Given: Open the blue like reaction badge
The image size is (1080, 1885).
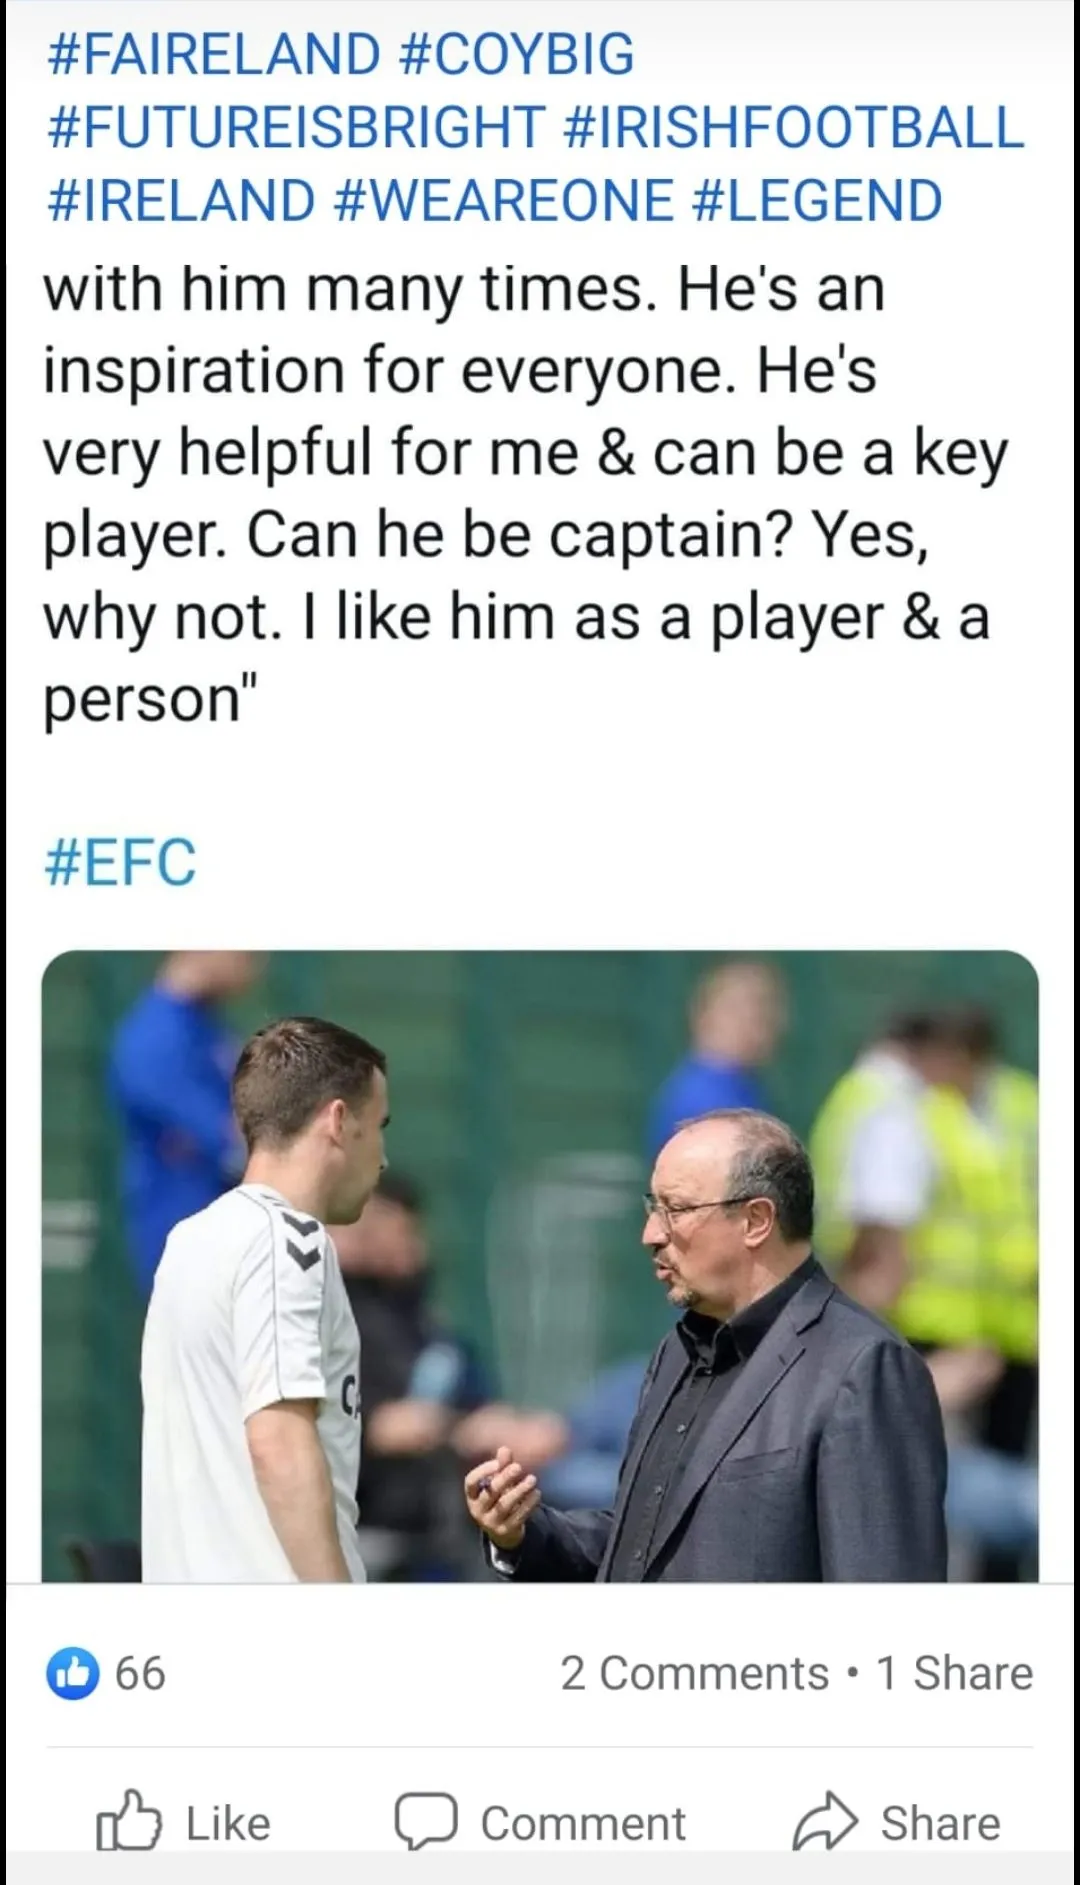Looking at the screenshot, I should click(73, 1673).
